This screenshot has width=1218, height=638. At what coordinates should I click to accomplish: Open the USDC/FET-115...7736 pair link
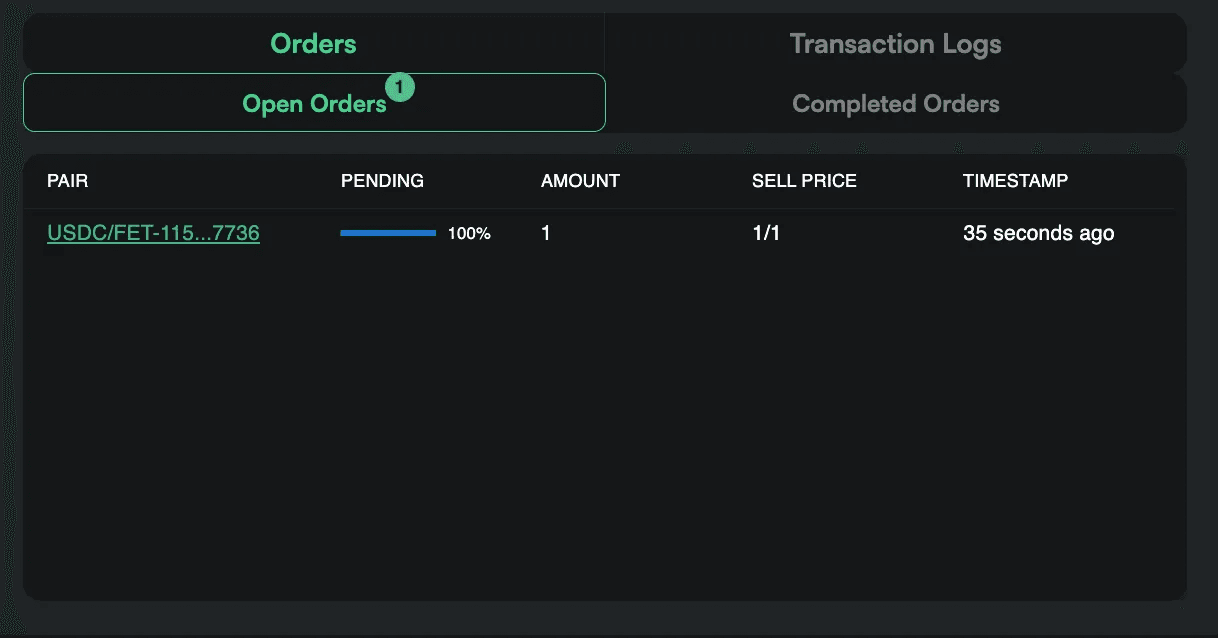tap(153, 233)
